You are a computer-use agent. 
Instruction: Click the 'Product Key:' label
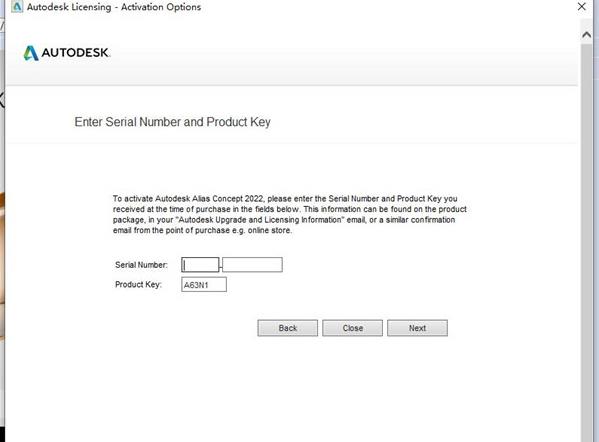pyautogui.click(x=138, y=285)
